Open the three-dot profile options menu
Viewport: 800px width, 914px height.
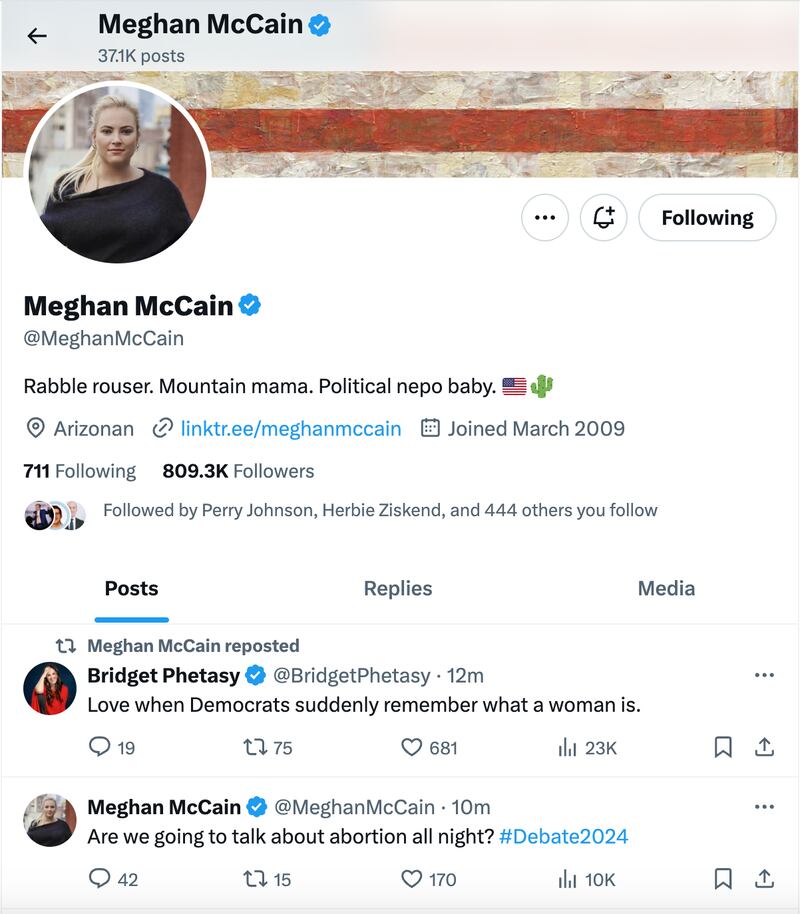pyautogui.click(x=545, y=218)
